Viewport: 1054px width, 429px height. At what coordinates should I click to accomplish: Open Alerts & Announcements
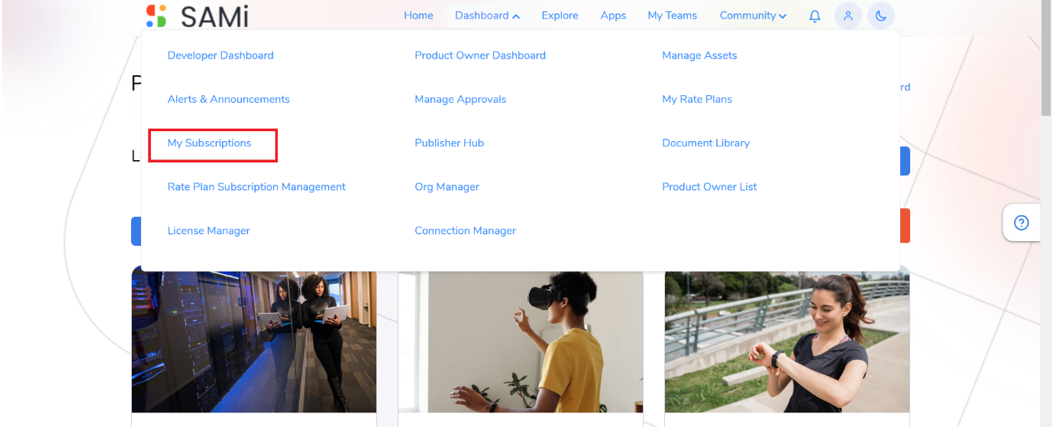229,99
